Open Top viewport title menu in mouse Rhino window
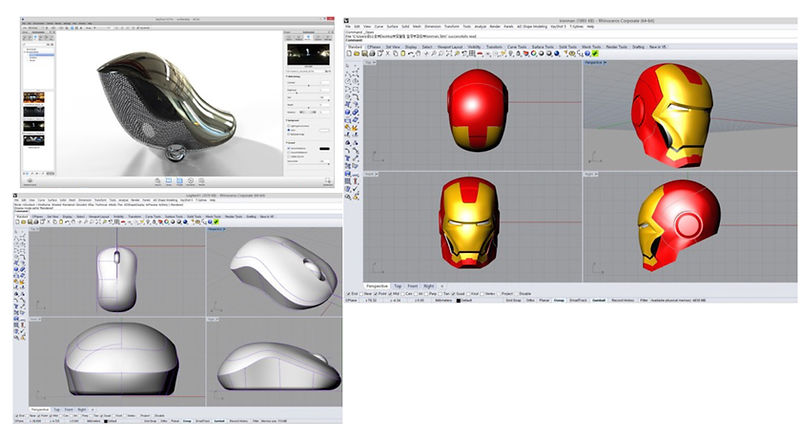This screenshot has width=800, height=439. [35, 229]
